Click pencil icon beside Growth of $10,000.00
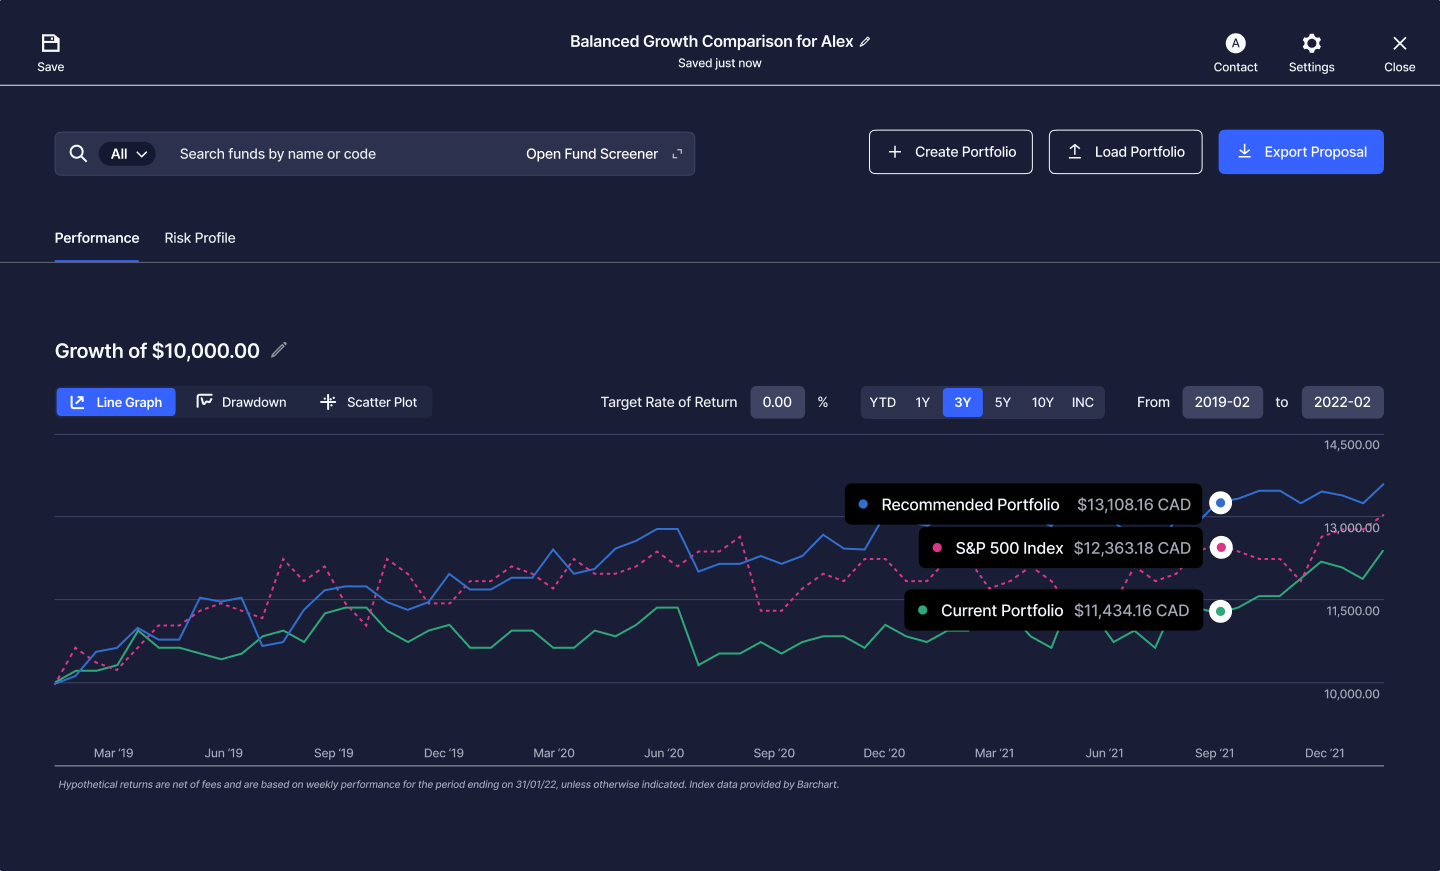 (x=279, y=350)
